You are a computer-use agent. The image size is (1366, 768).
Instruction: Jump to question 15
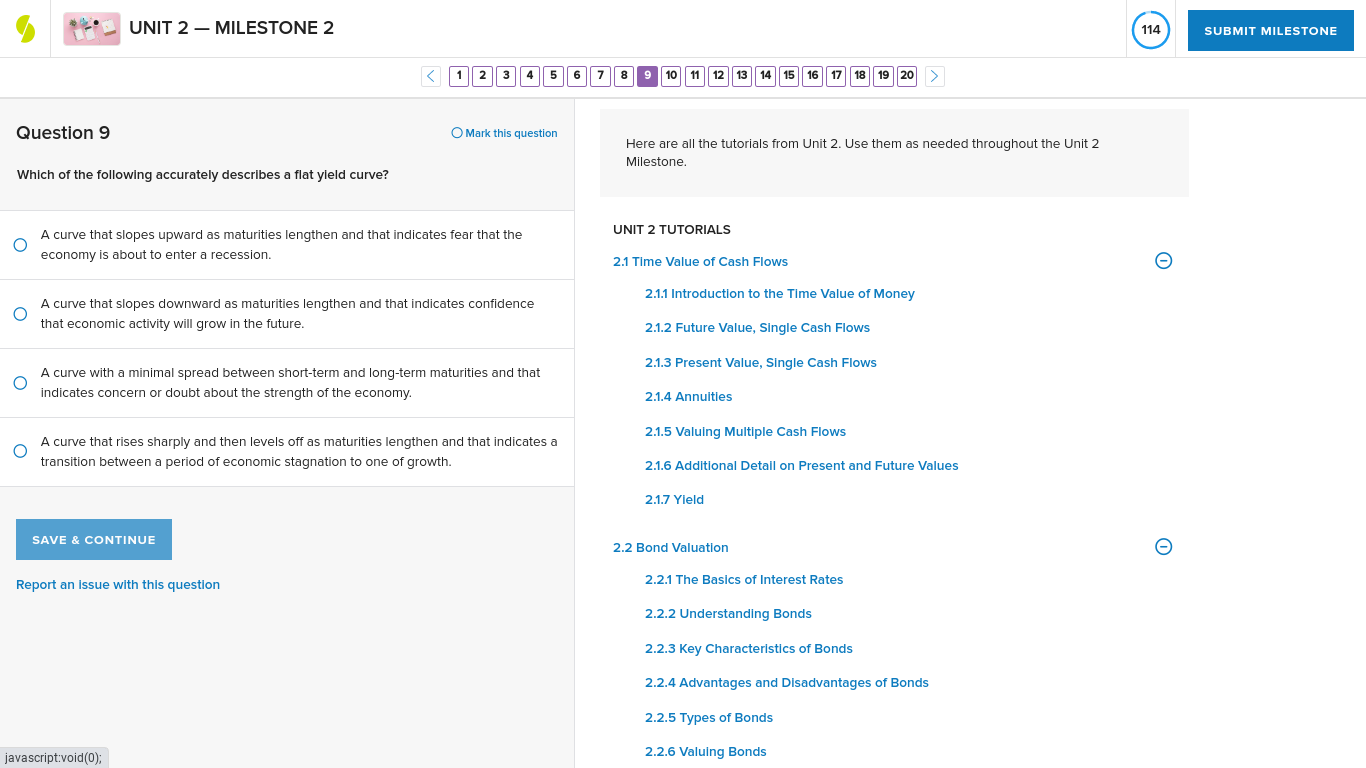[x=789, y=76]
